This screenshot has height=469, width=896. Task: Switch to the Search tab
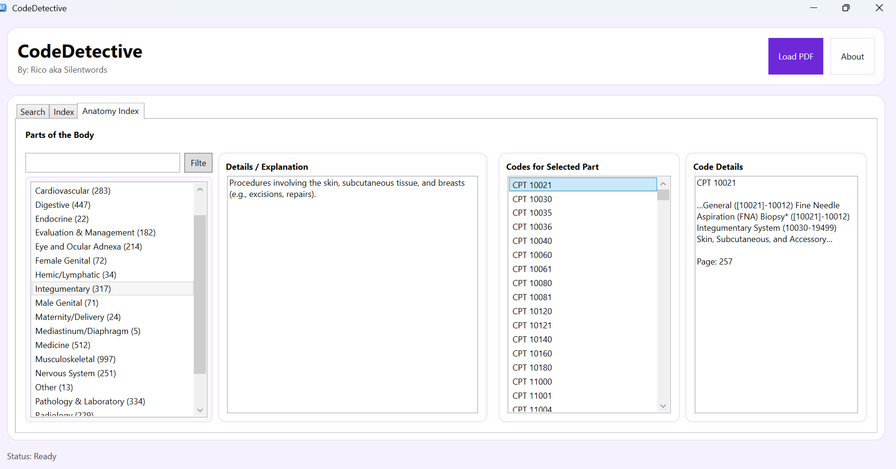pyautogui.click(x=33, y=112)
